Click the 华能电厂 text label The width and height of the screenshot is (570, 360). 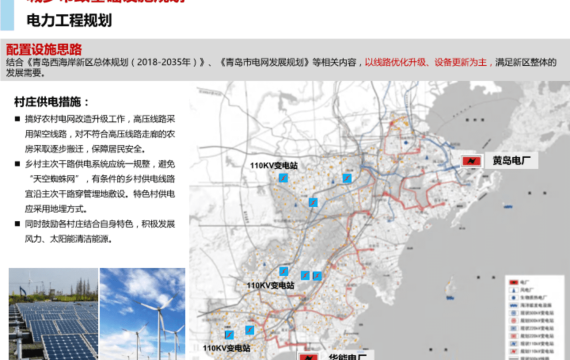pyautogui.click(x=348, y=357)
